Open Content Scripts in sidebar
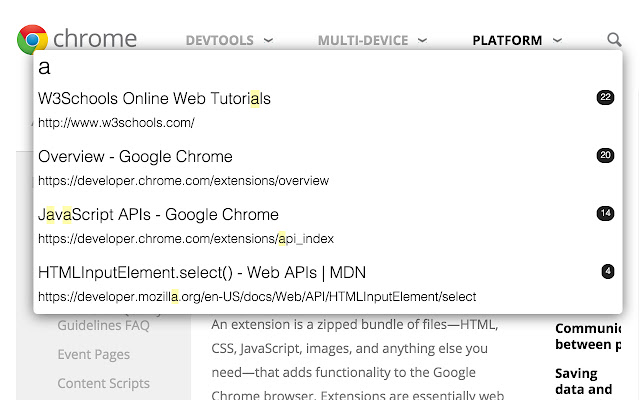This screenshot has width=640, height=400. pos(103,383)
